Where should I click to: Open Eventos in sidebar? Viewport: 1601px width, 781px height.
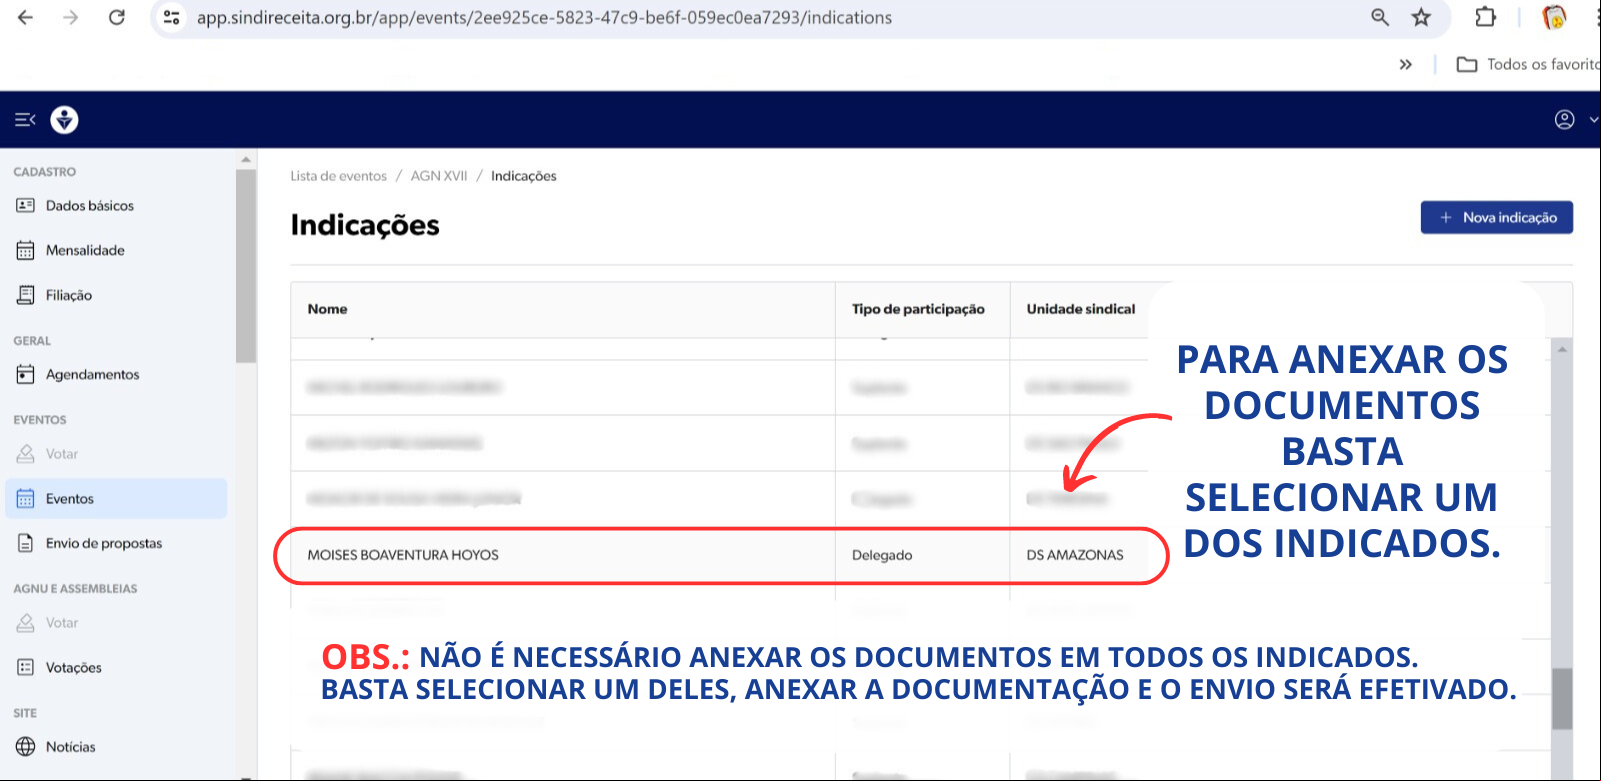pos(116,498)
